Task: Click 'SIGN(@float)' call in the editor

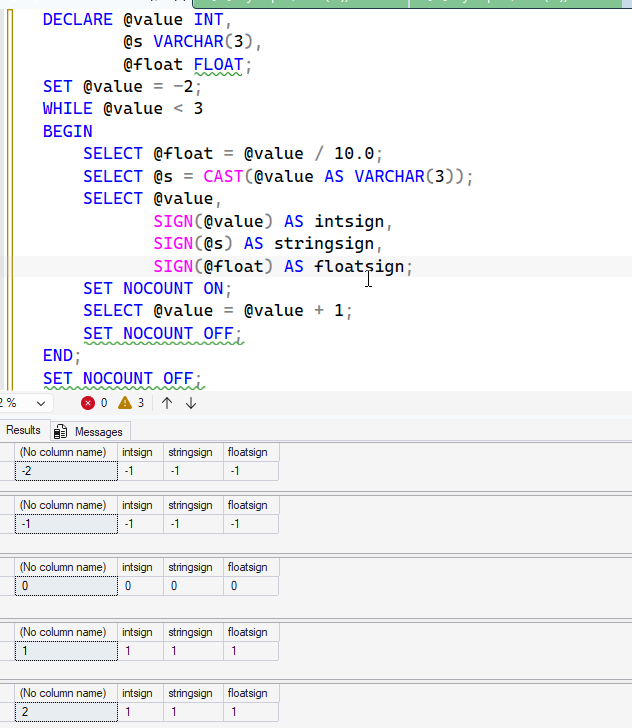Action: tap(213, 266)
